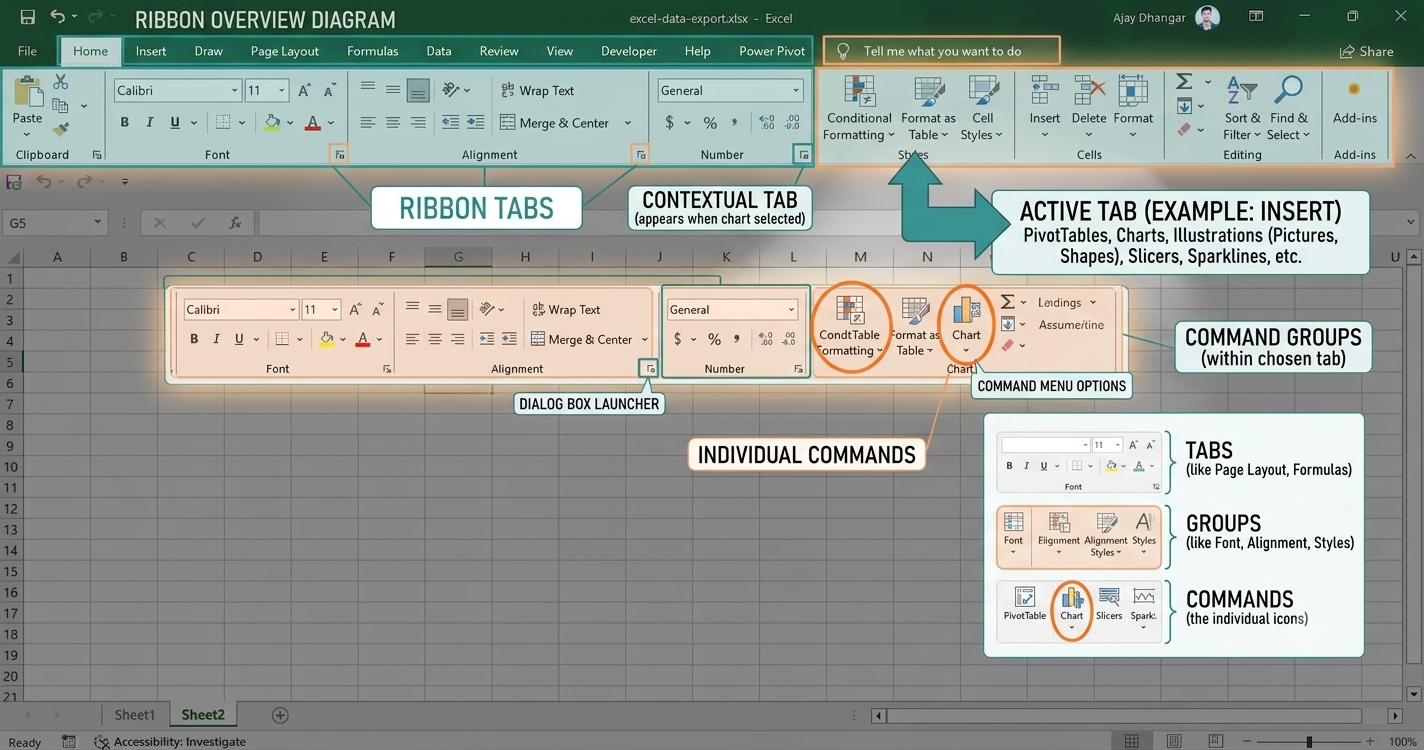
Task: Click Decrease Font Size in the main ribbon
Action: (x=331, y=90)
